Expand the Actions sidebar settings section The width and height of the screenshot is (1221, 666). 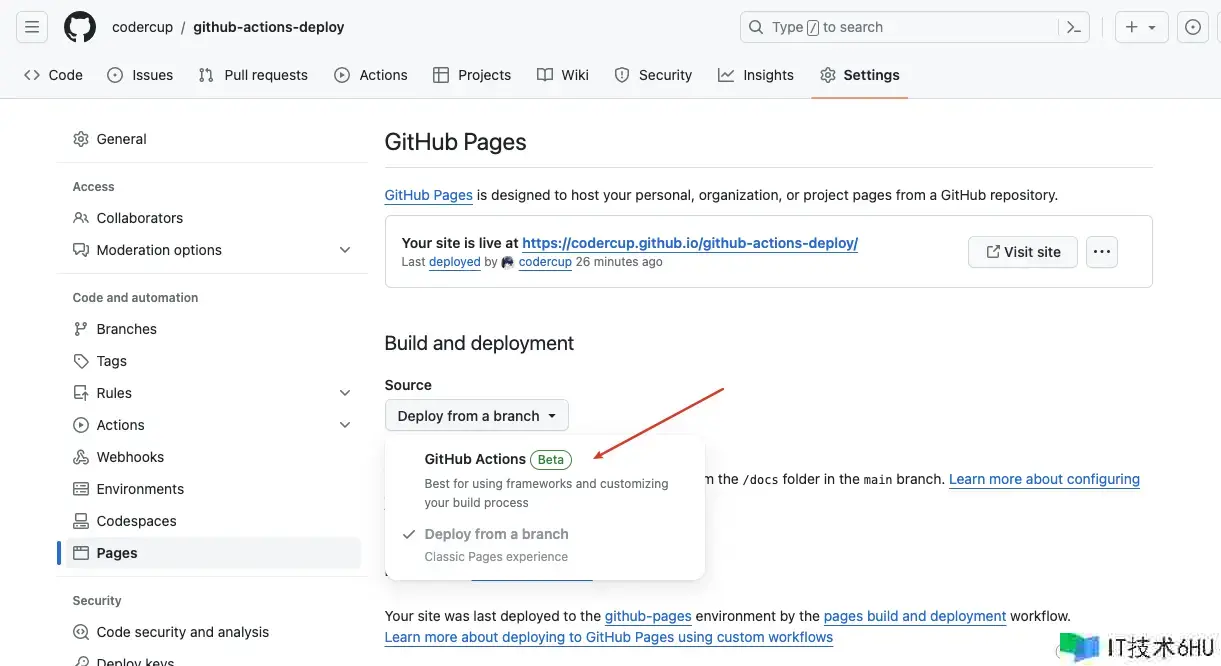coord(345,425)
